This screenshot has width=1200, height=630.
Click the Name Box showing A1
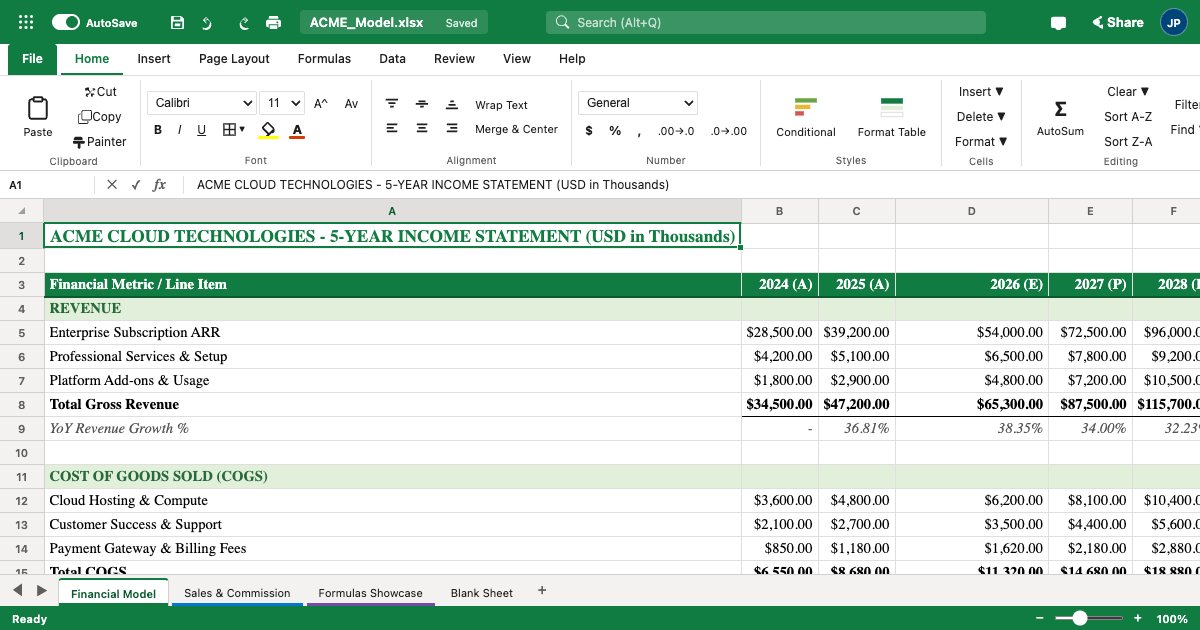48,185
